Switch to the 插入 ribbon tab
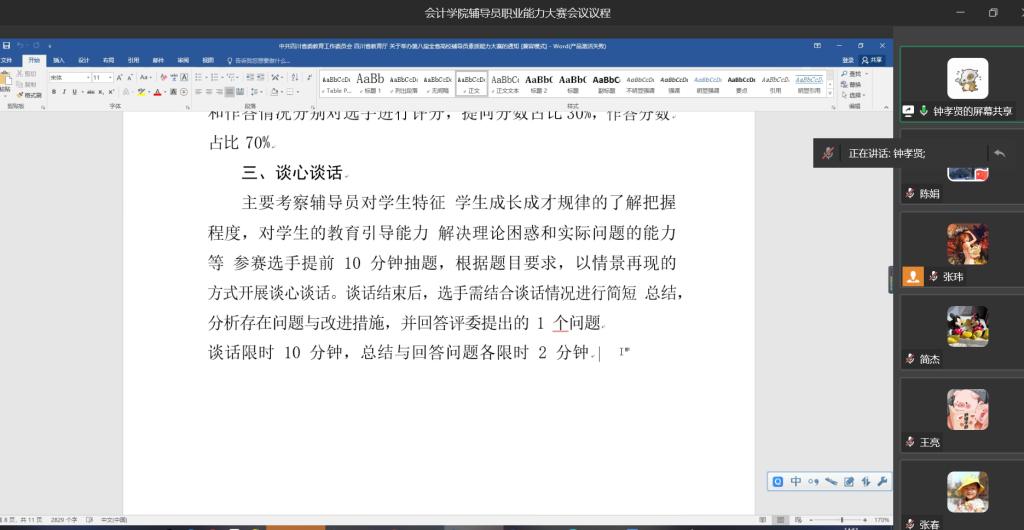1024x530 pixels. click(x=59, y=60)
